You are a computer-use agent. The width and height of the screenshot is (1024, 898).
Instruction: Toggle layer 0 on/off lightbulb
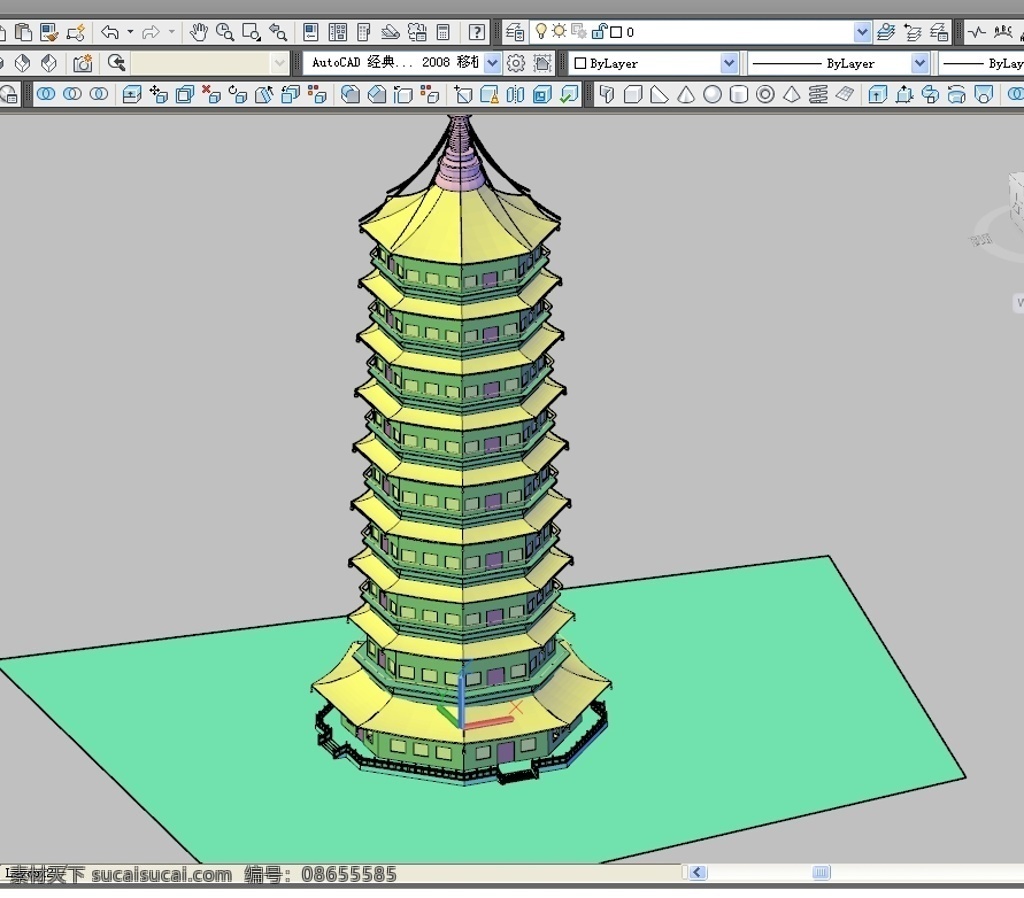pyautogui.click(x=541, y=31)
